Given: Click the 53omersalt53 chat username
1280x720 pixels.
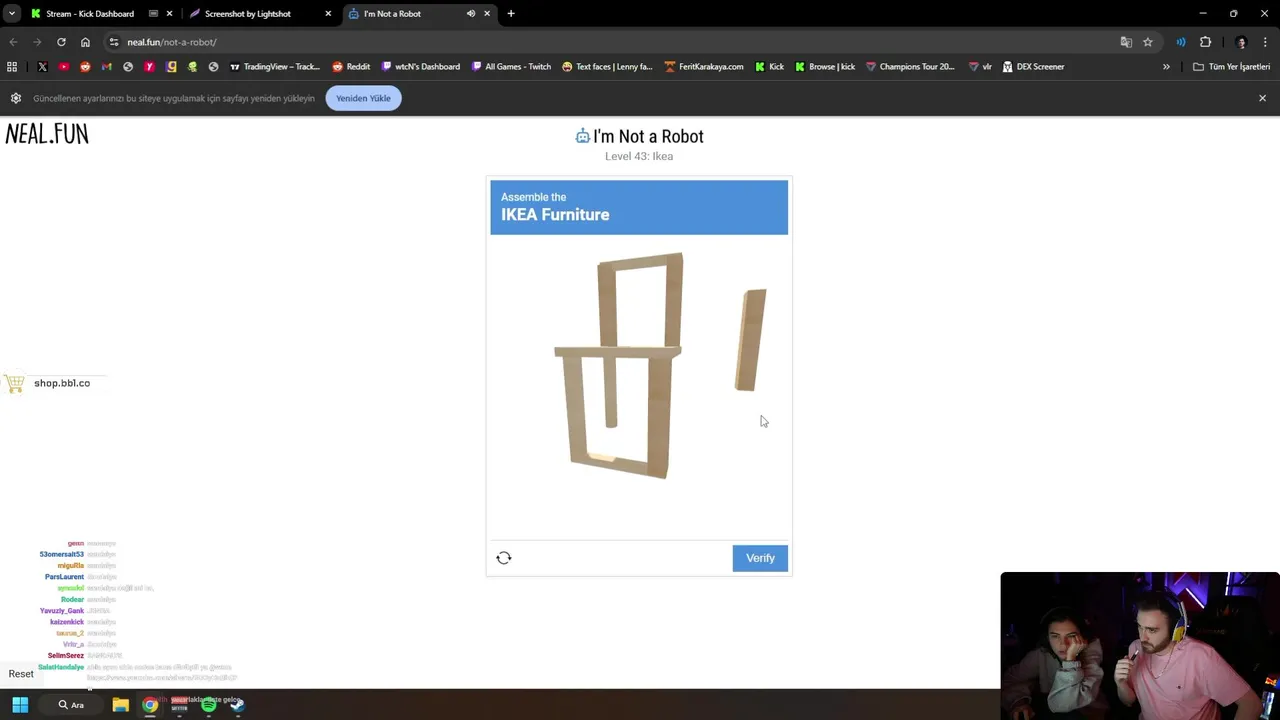Looking at the screenshot, I should [62, 554].
